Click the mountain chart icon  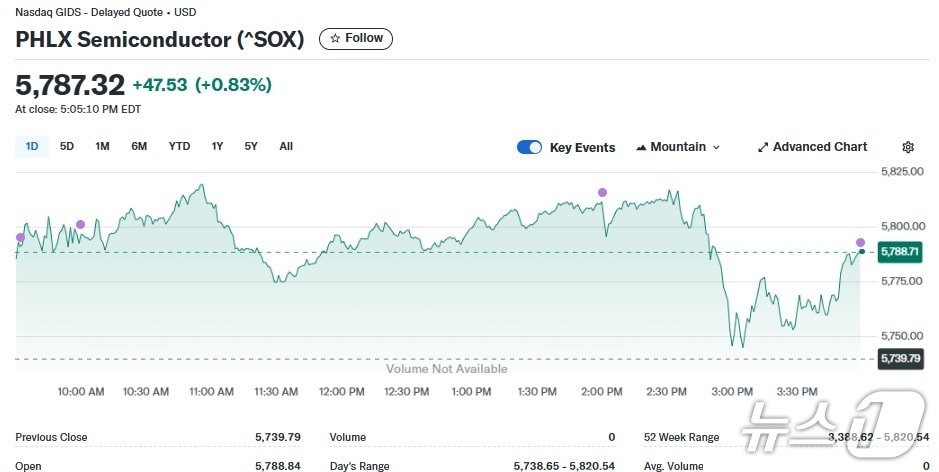point(640,148)
